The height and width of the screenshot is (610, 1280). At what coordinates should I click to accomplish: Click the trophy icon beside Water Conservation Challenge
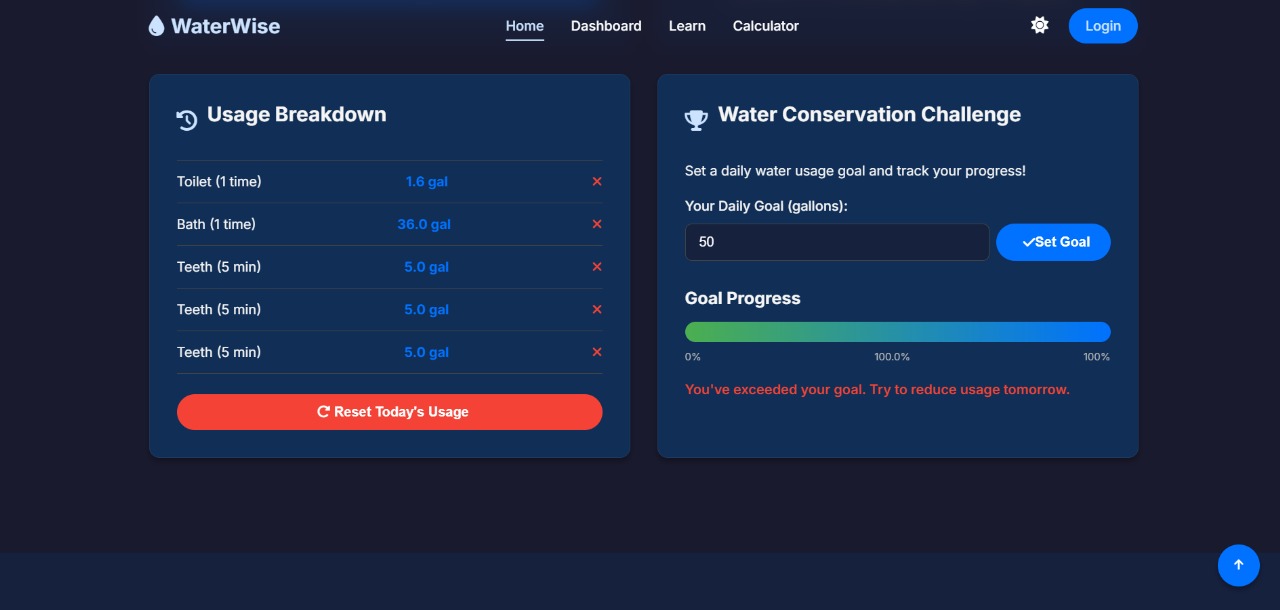tap(696, 120)
